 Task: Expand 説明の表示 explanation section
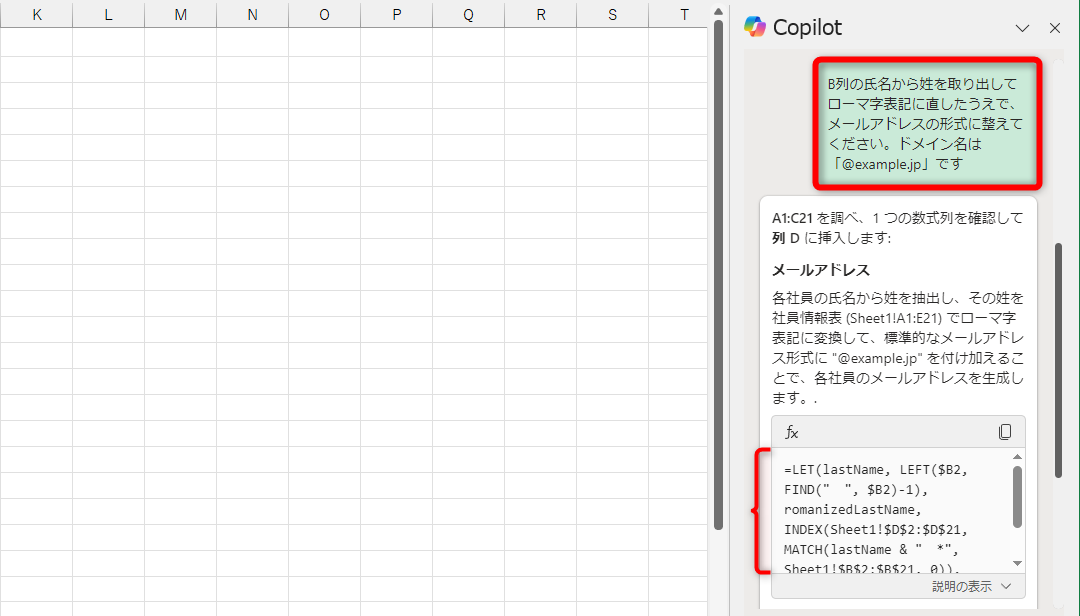[971, 586]
